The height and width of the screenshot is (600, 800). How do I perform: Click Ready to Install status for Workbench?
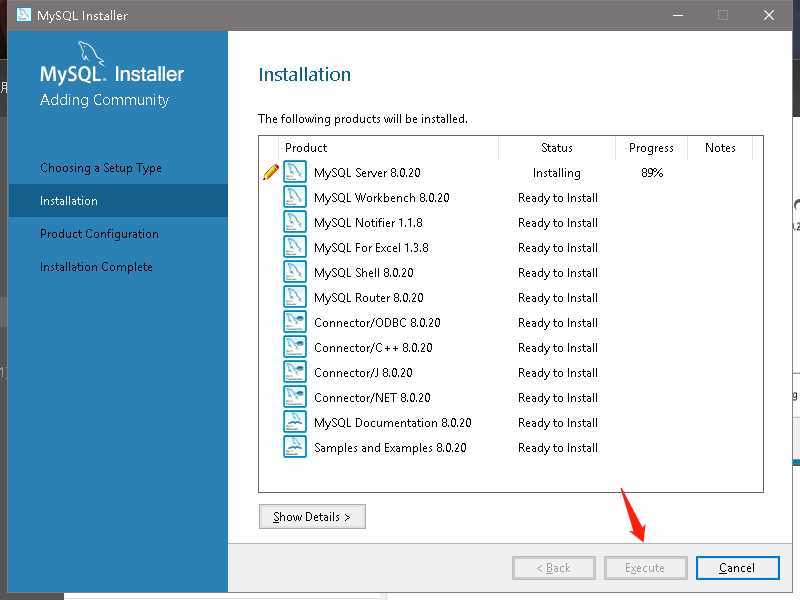[558, 198]
